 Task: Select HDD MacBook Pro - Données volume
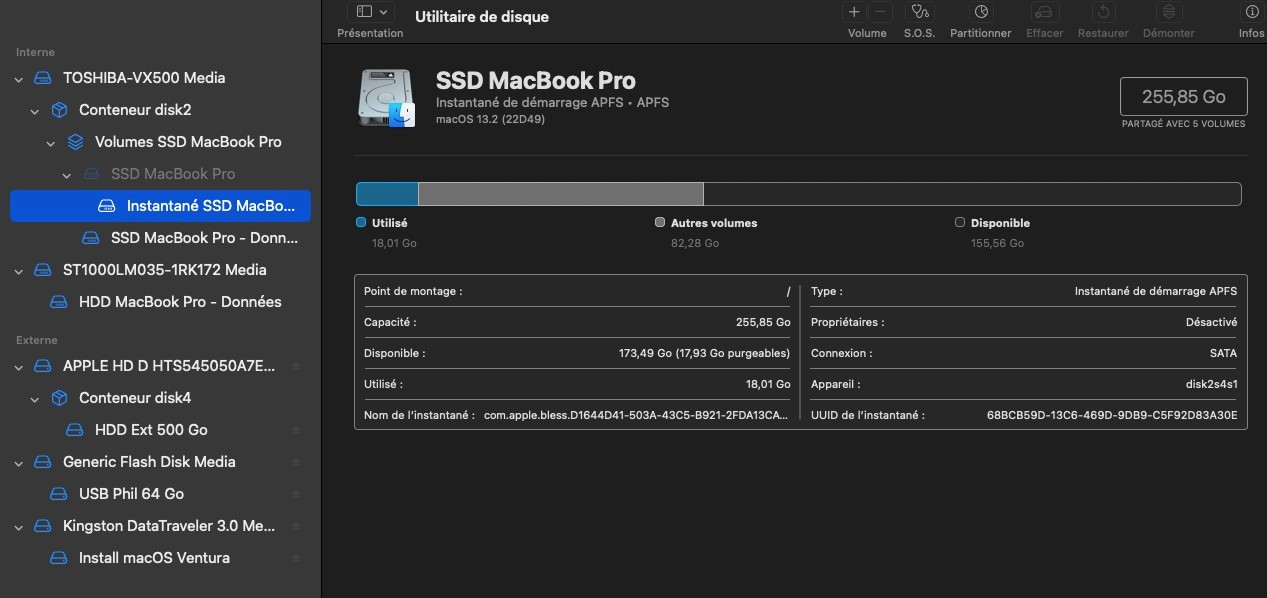(160, 302)
